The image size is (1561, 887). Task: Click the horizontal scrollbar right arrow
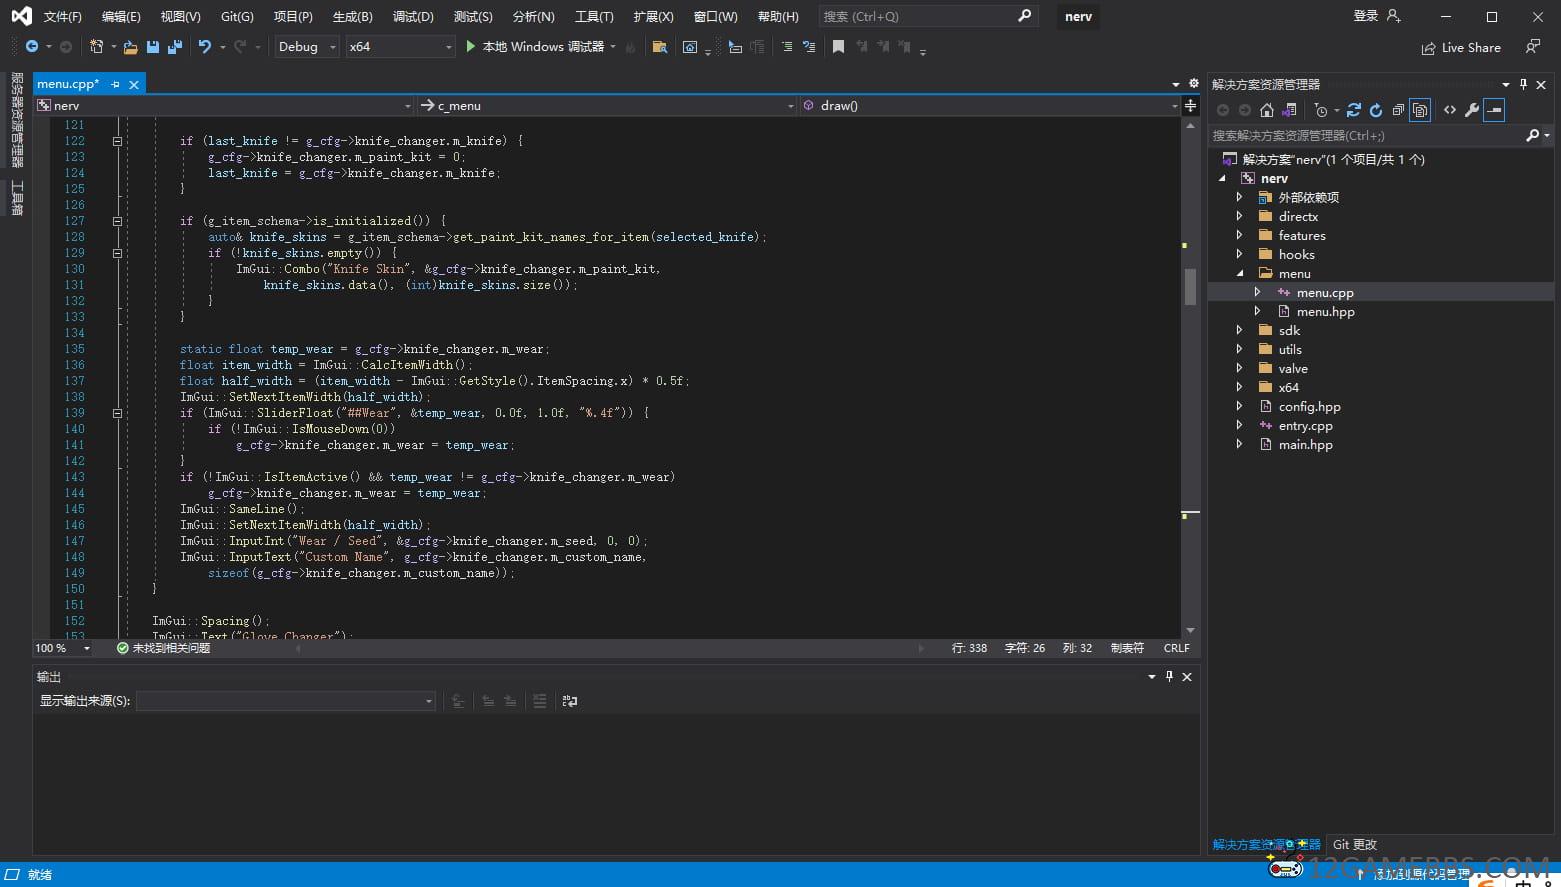tap(921, 648)
